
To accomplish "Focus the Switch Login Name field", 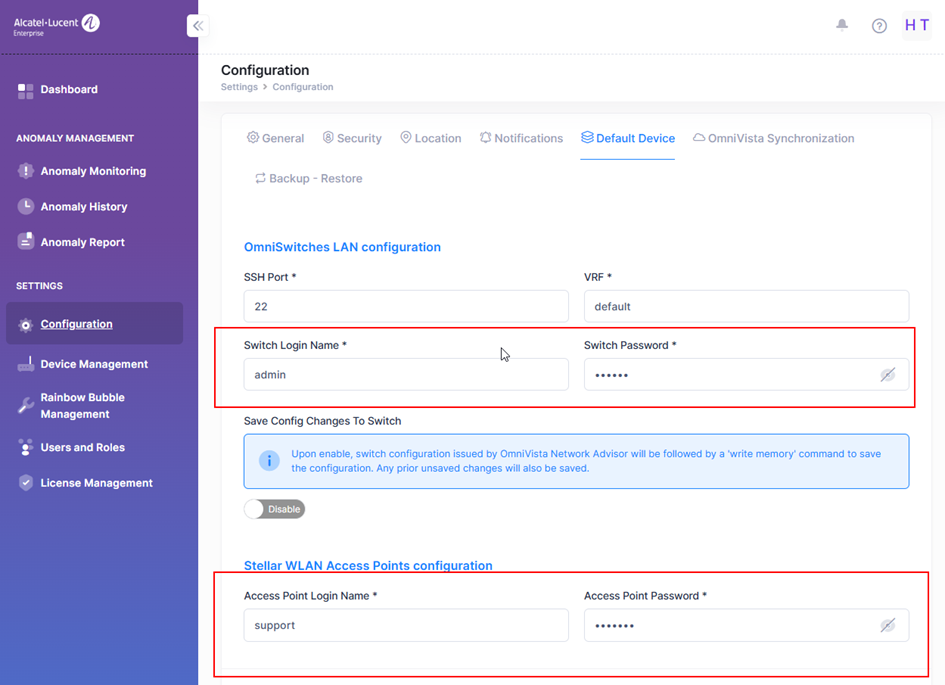I will point(406,375).
